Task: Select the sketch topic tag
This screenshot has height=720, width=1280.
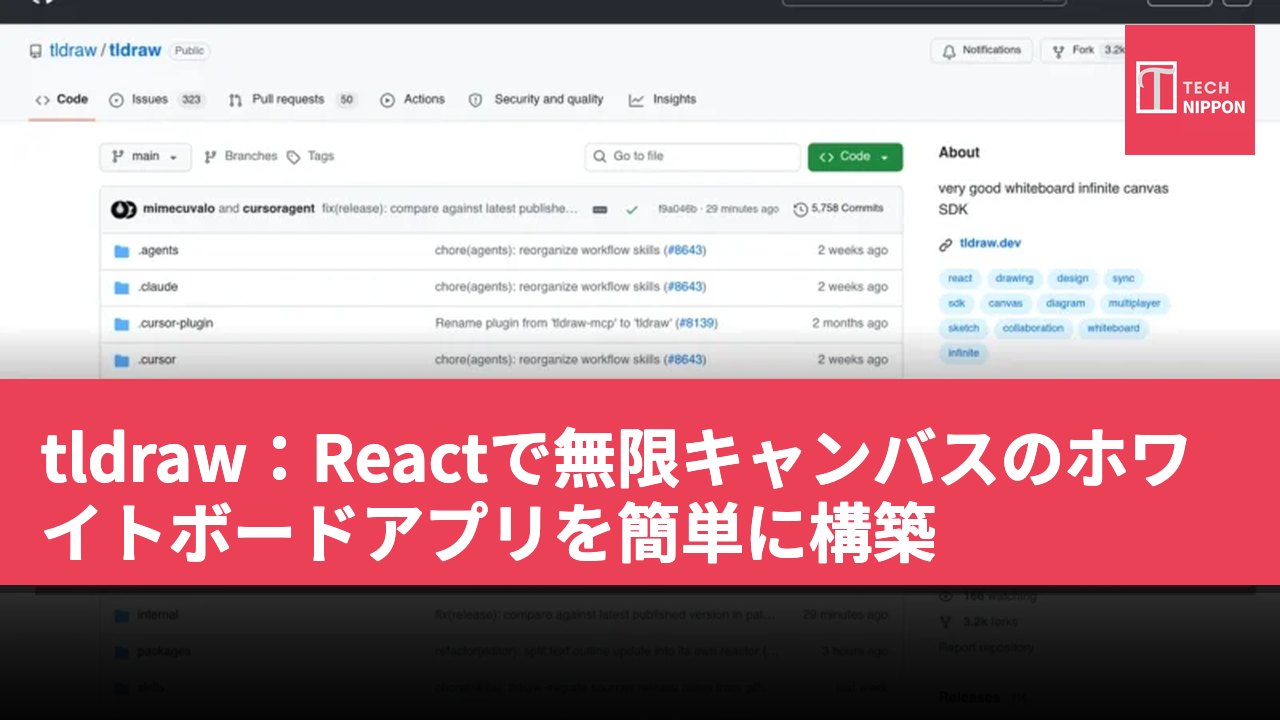Action: [x=964, y=329]
